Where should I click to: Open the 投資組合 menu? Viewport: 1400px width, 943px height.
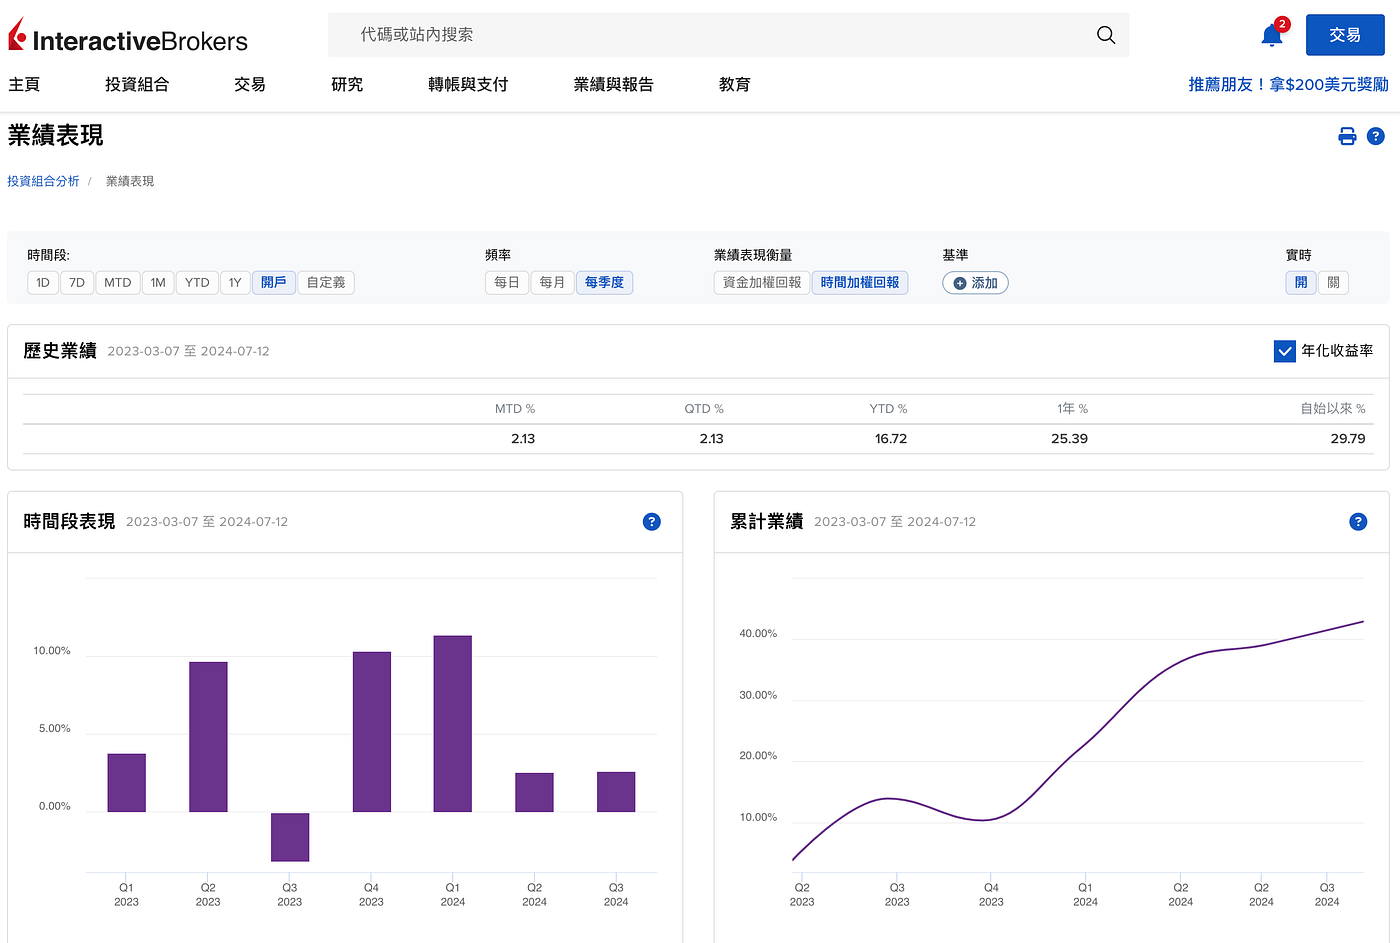tap(137, 85)
